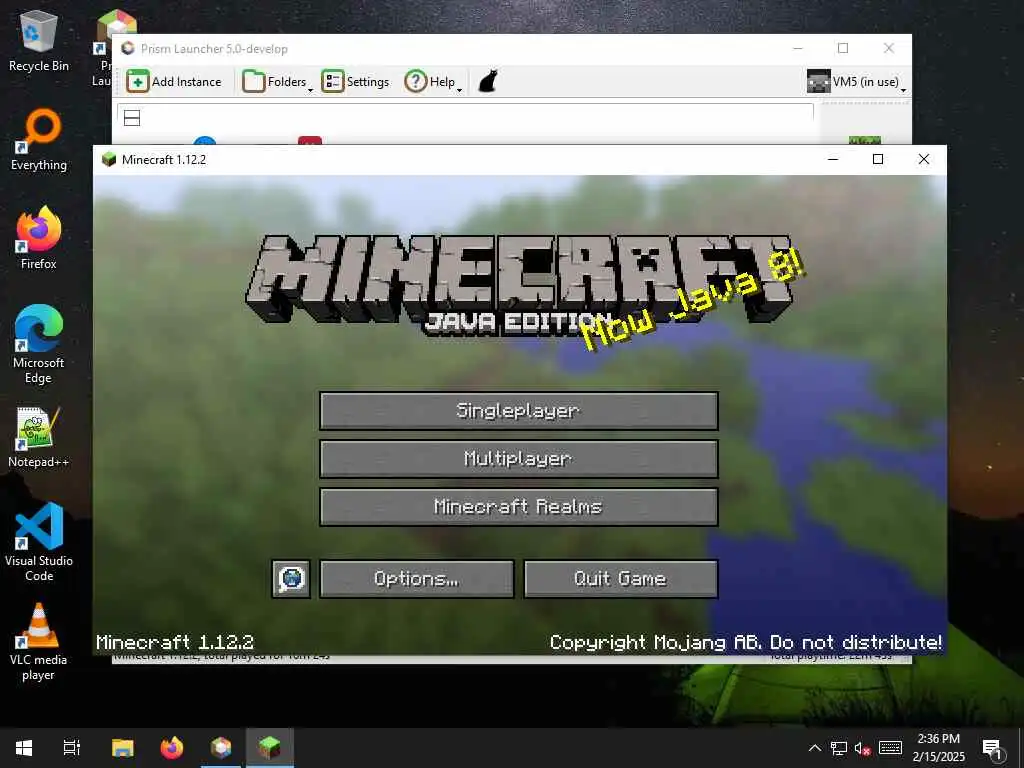The width and height of the screenshot is (1024, 768).
Task: Maximize the Prism Launcher window
Action: click(843, 48)
